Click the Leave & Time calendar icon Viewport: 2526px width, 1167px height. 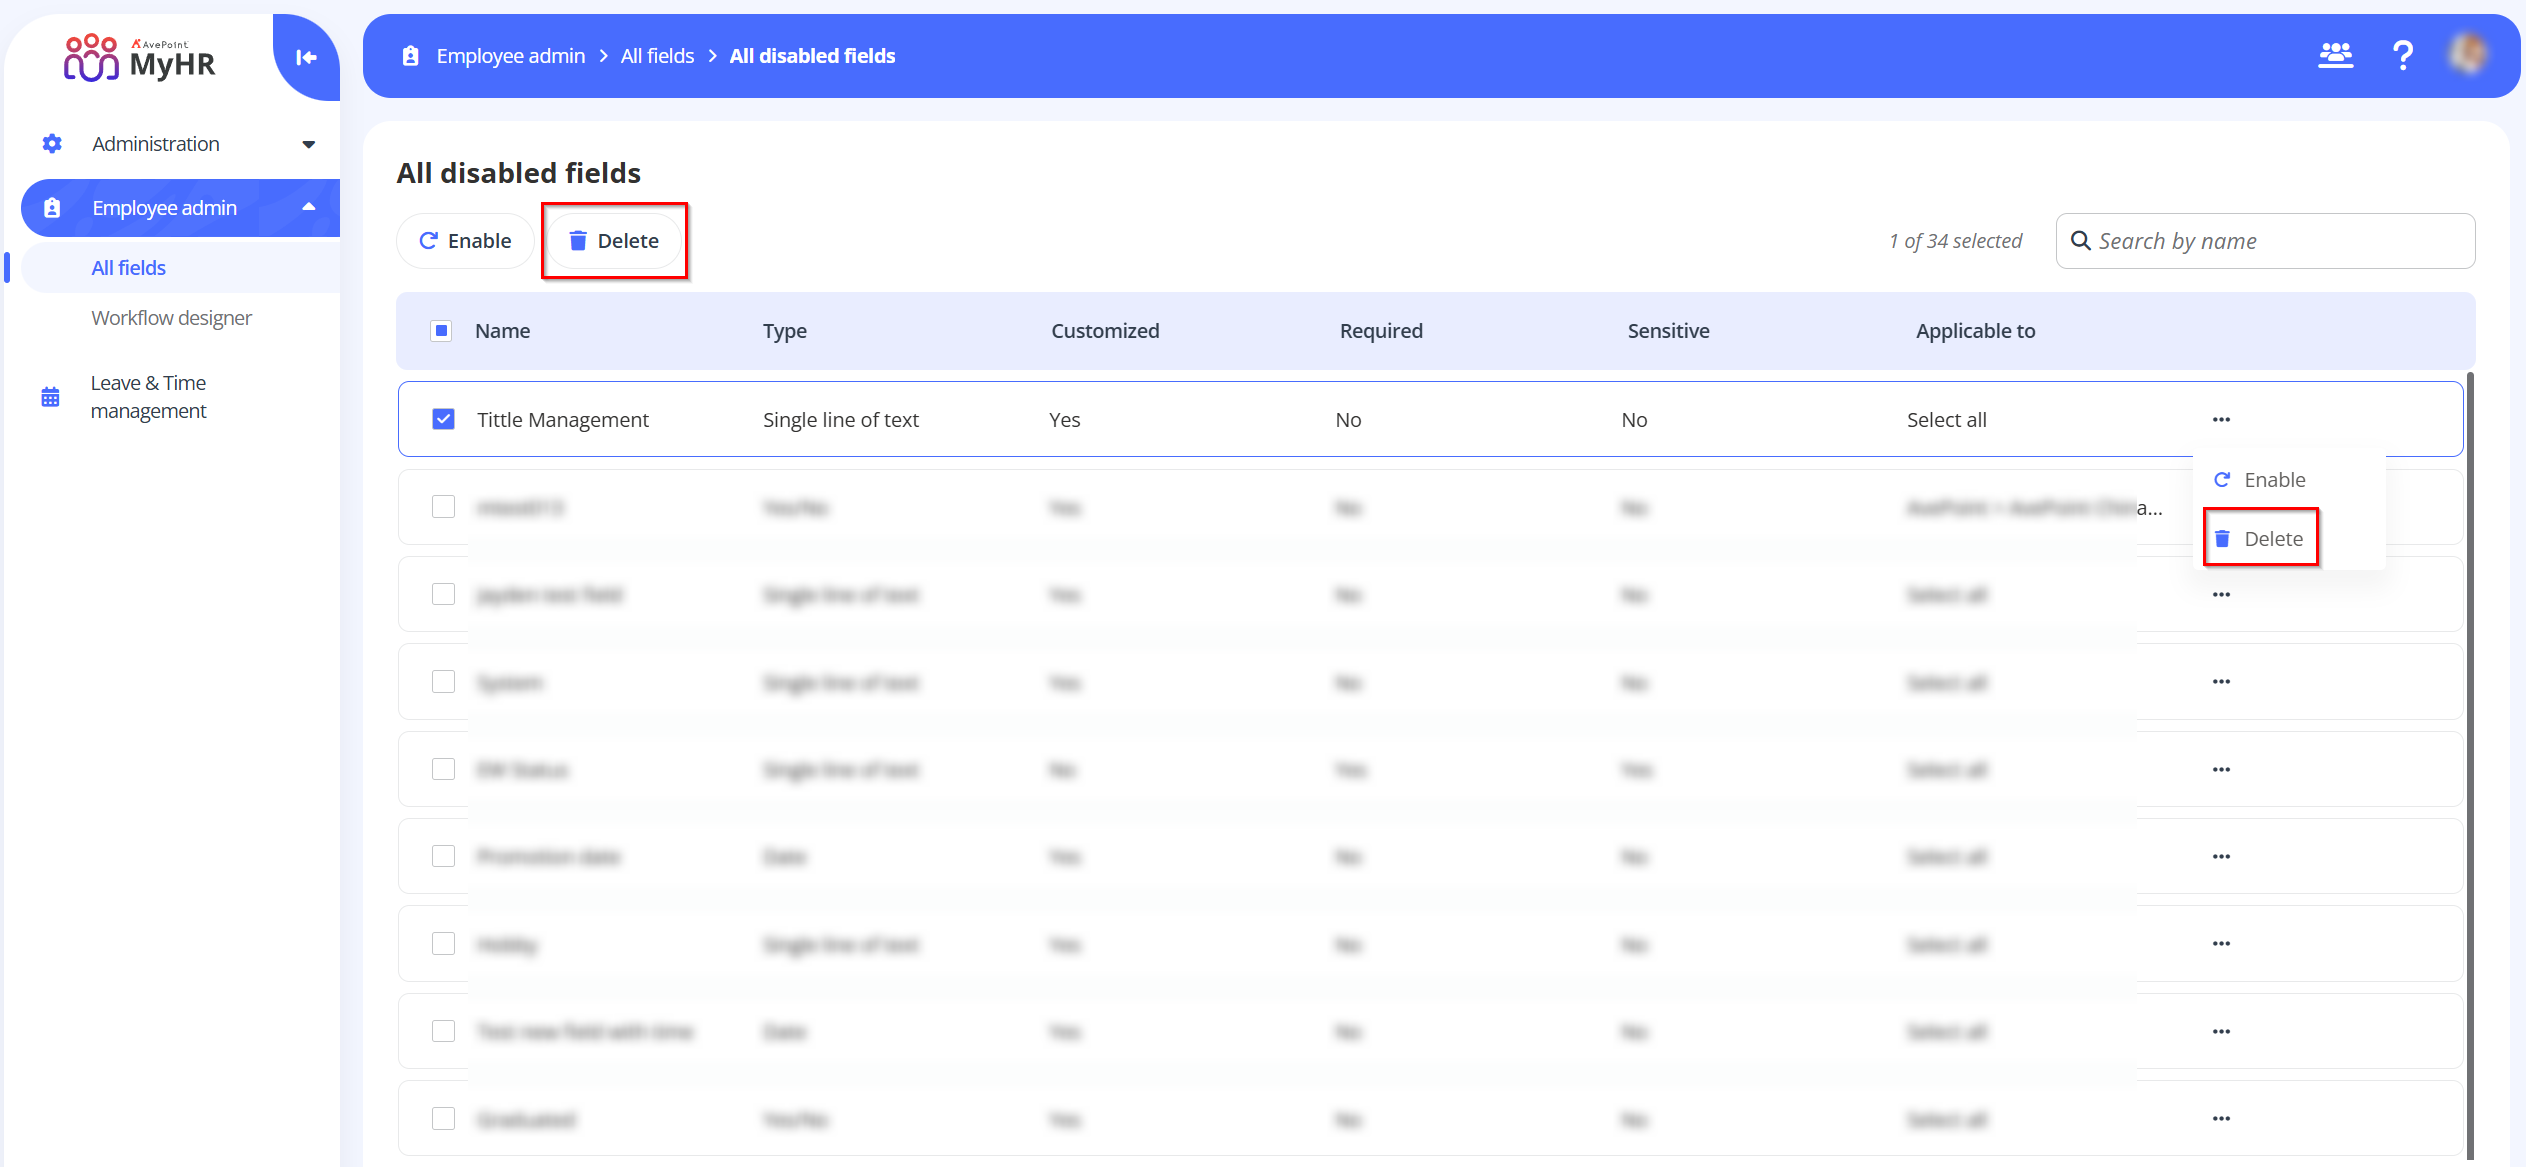point(50,397)
